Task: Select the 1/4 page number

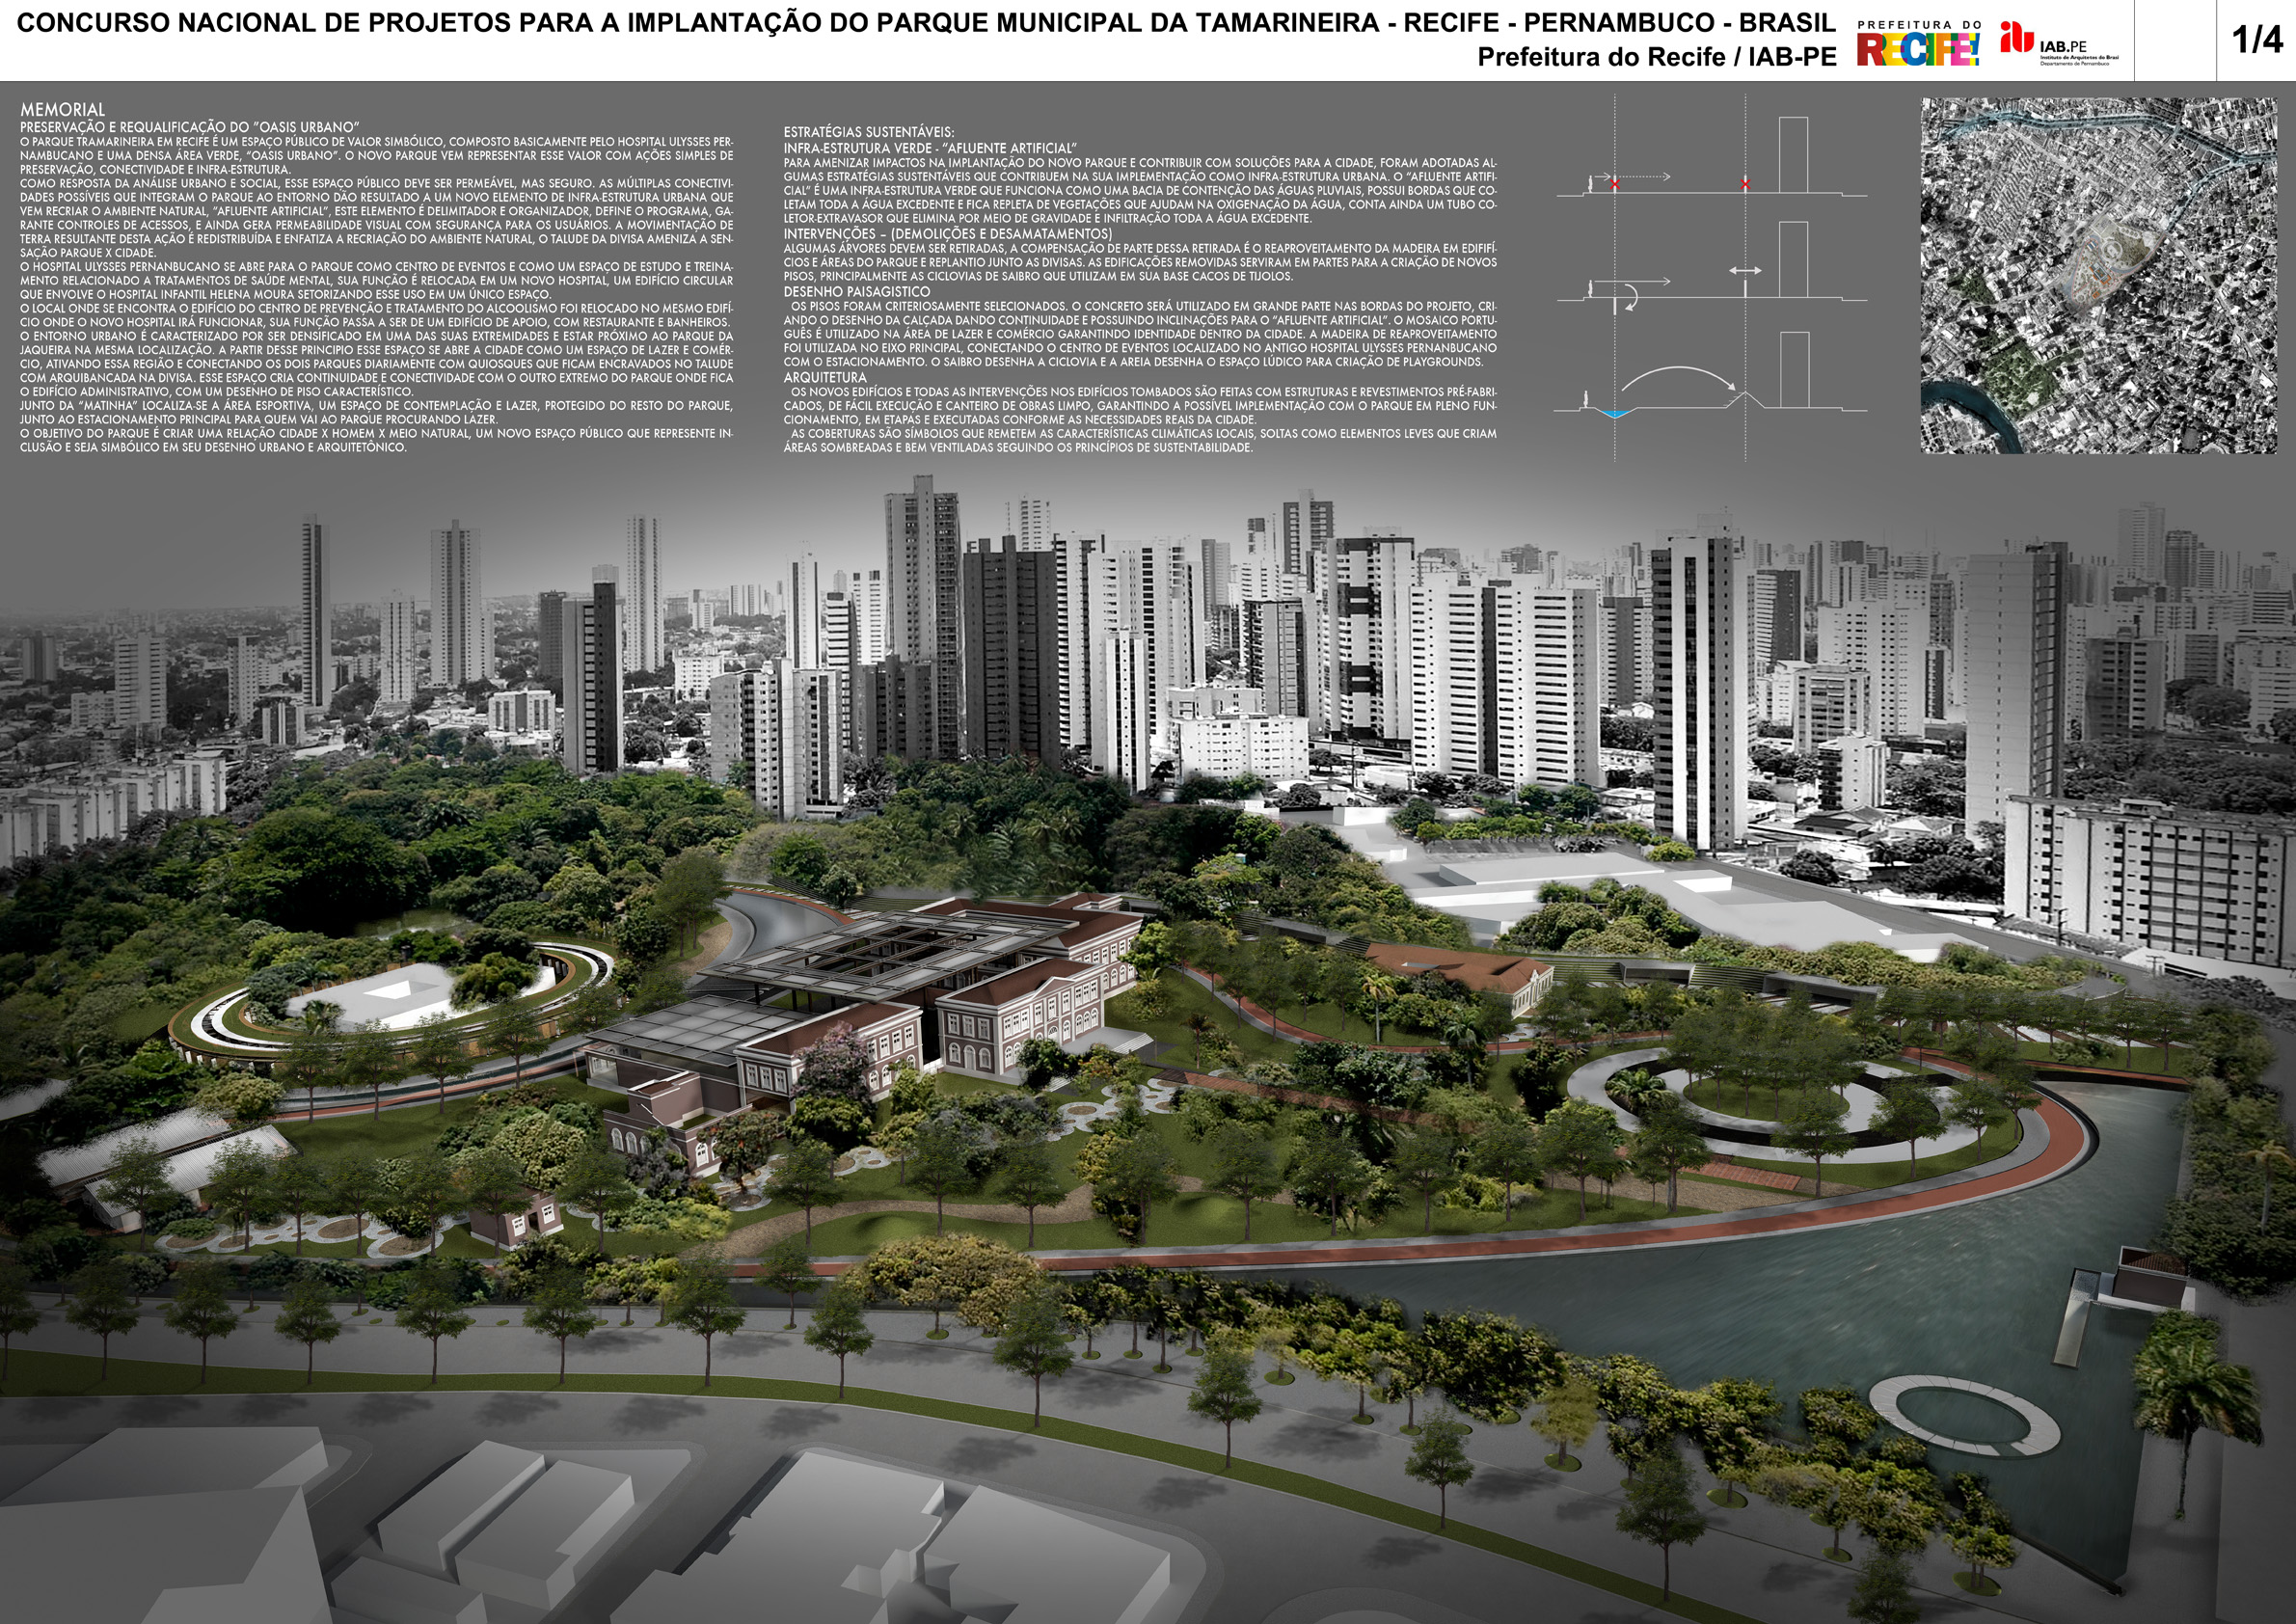Action: 2257,40
